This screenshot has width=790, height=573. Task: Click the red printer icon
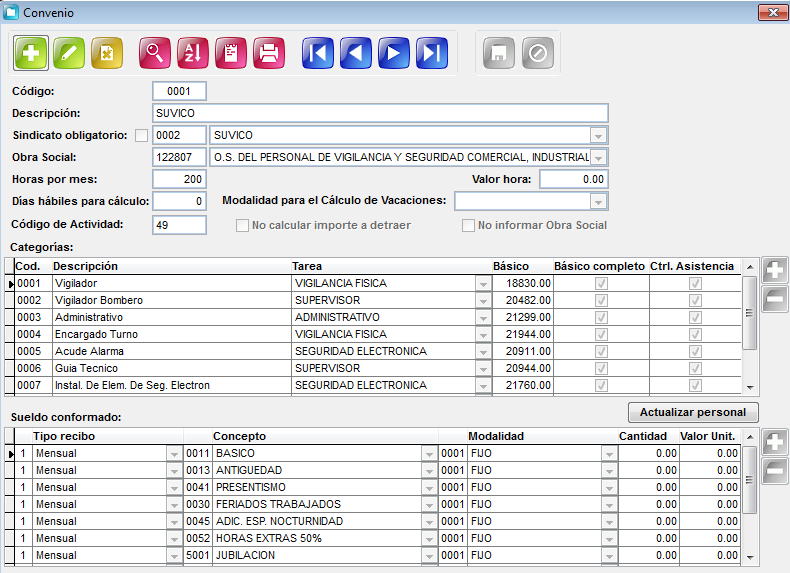[x=269, y=53]
